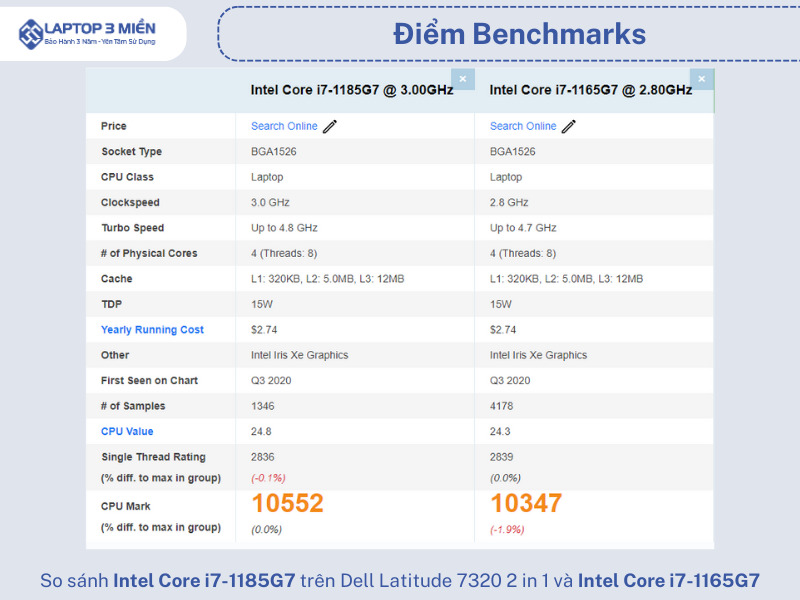Open Search Online link for i7-1185G7
800x600 pixels.
click(x=284, y=126)
